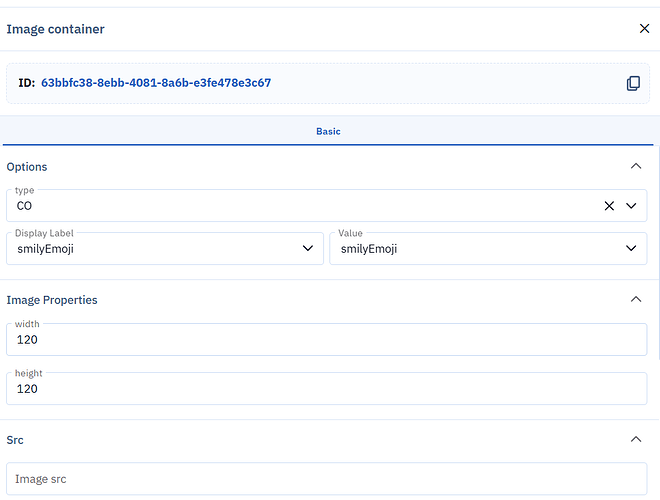Viewport: 660px width, 500px height.
Task: Click the Image Properties section heading
Action: [x=52, y=300]
